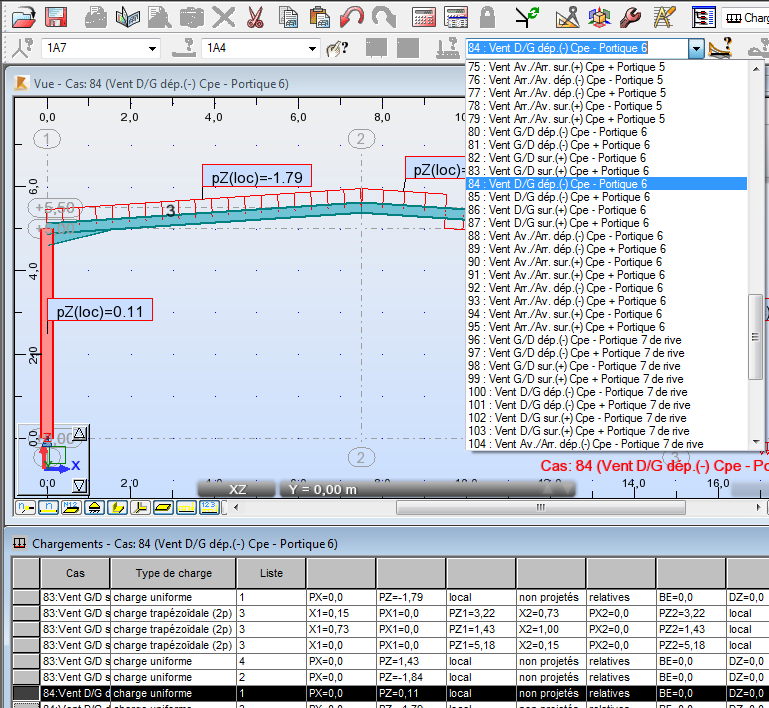Click the hand with question mark icon

(x=337, y=48)
